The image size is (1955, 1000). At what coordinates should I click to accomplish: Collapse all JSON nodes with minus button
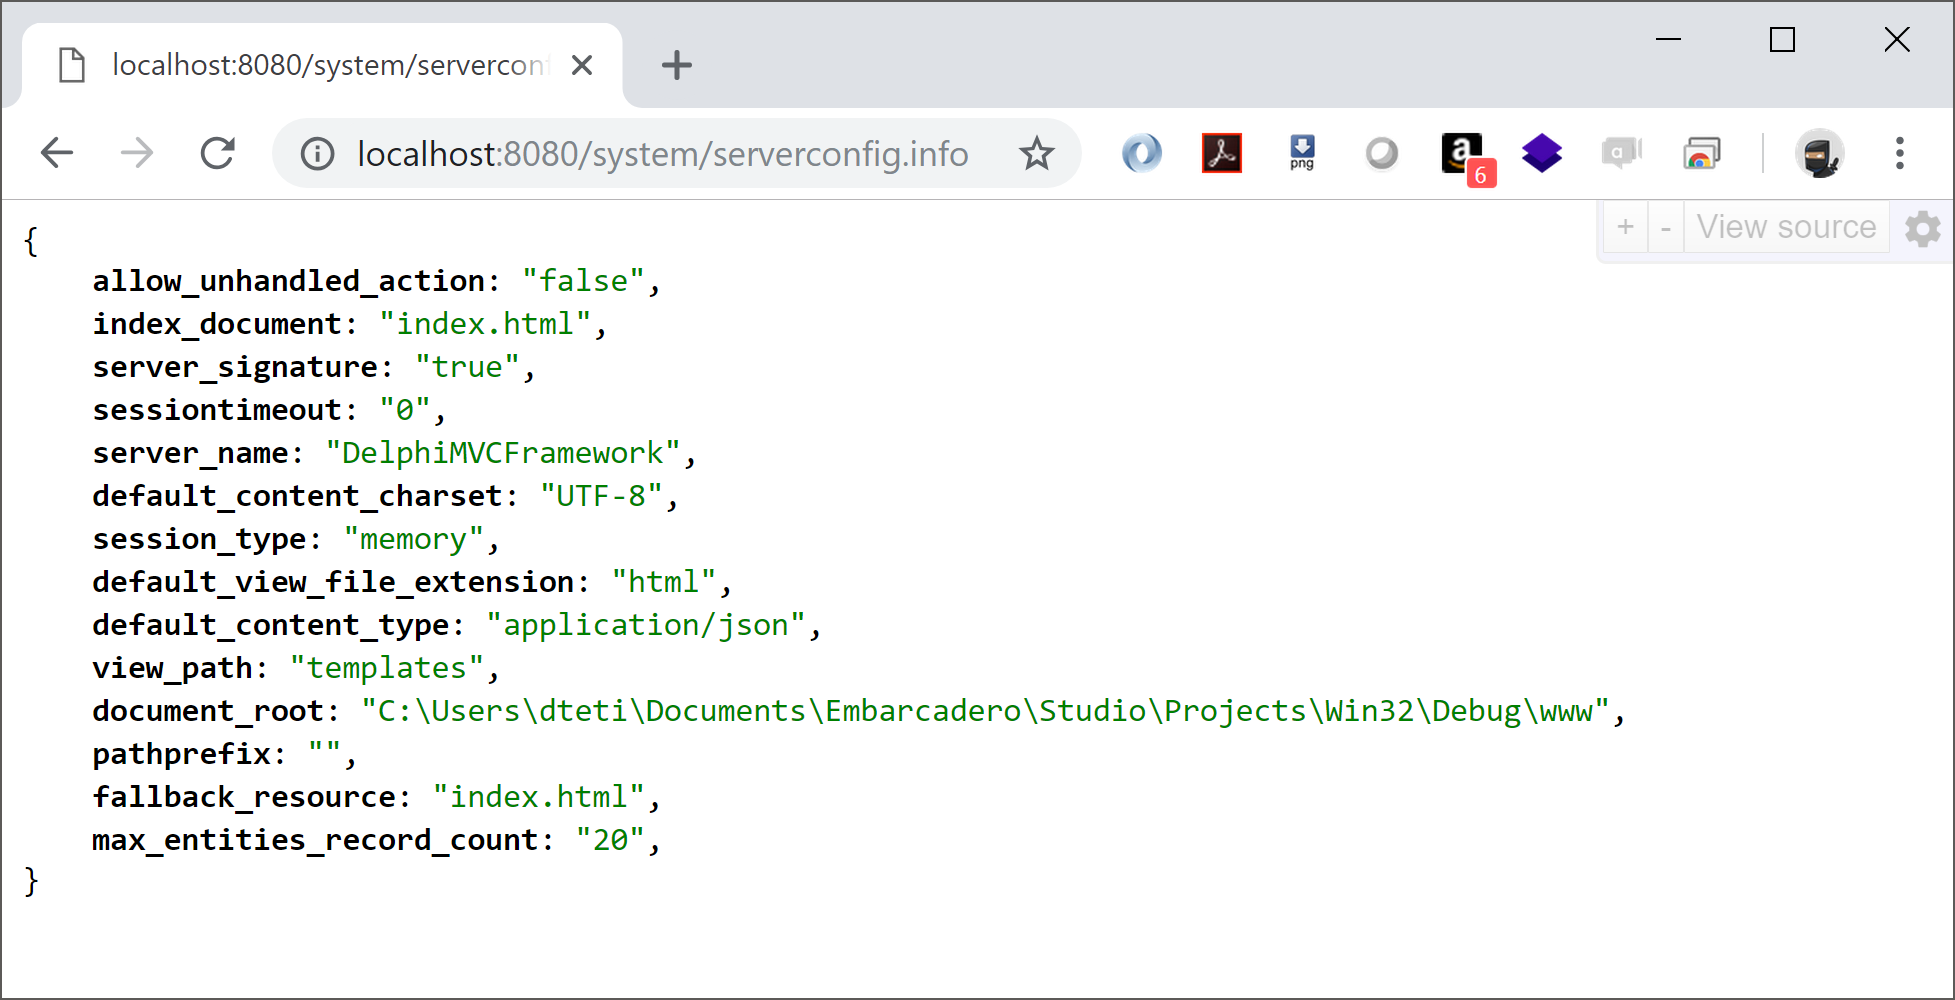pos(1665,228)
